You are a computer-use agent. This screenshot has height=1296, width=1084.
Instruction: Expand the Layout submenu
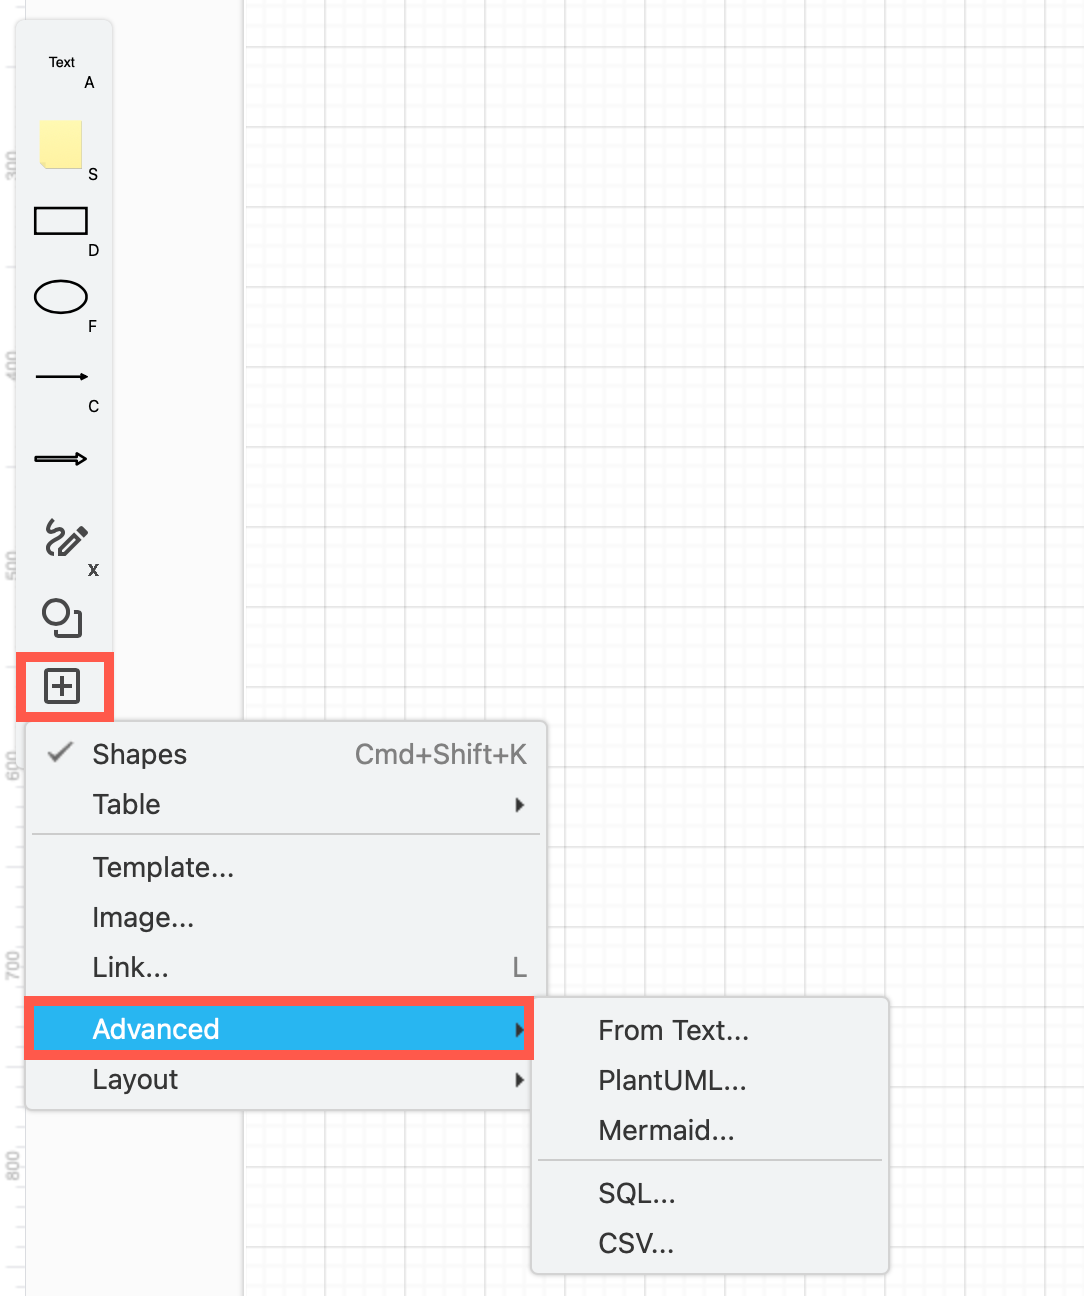click(x=135, y=1079)
